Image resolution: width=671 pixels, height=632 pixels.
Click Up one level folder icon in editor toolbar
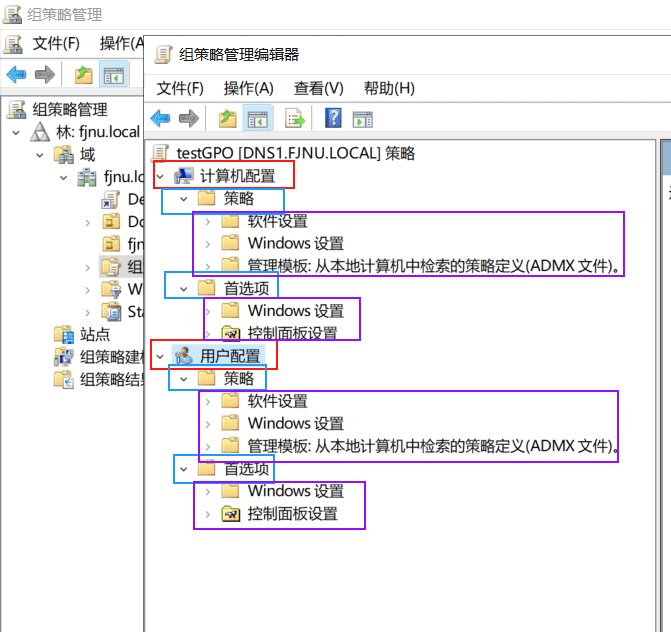coord(228,119)
